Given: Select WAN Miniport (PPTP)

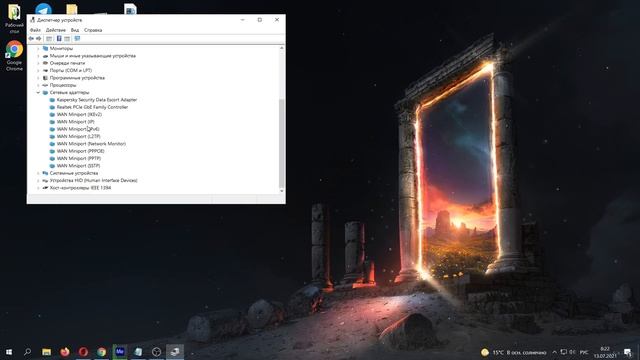Looking at the screenshot, I should [79, 159].
